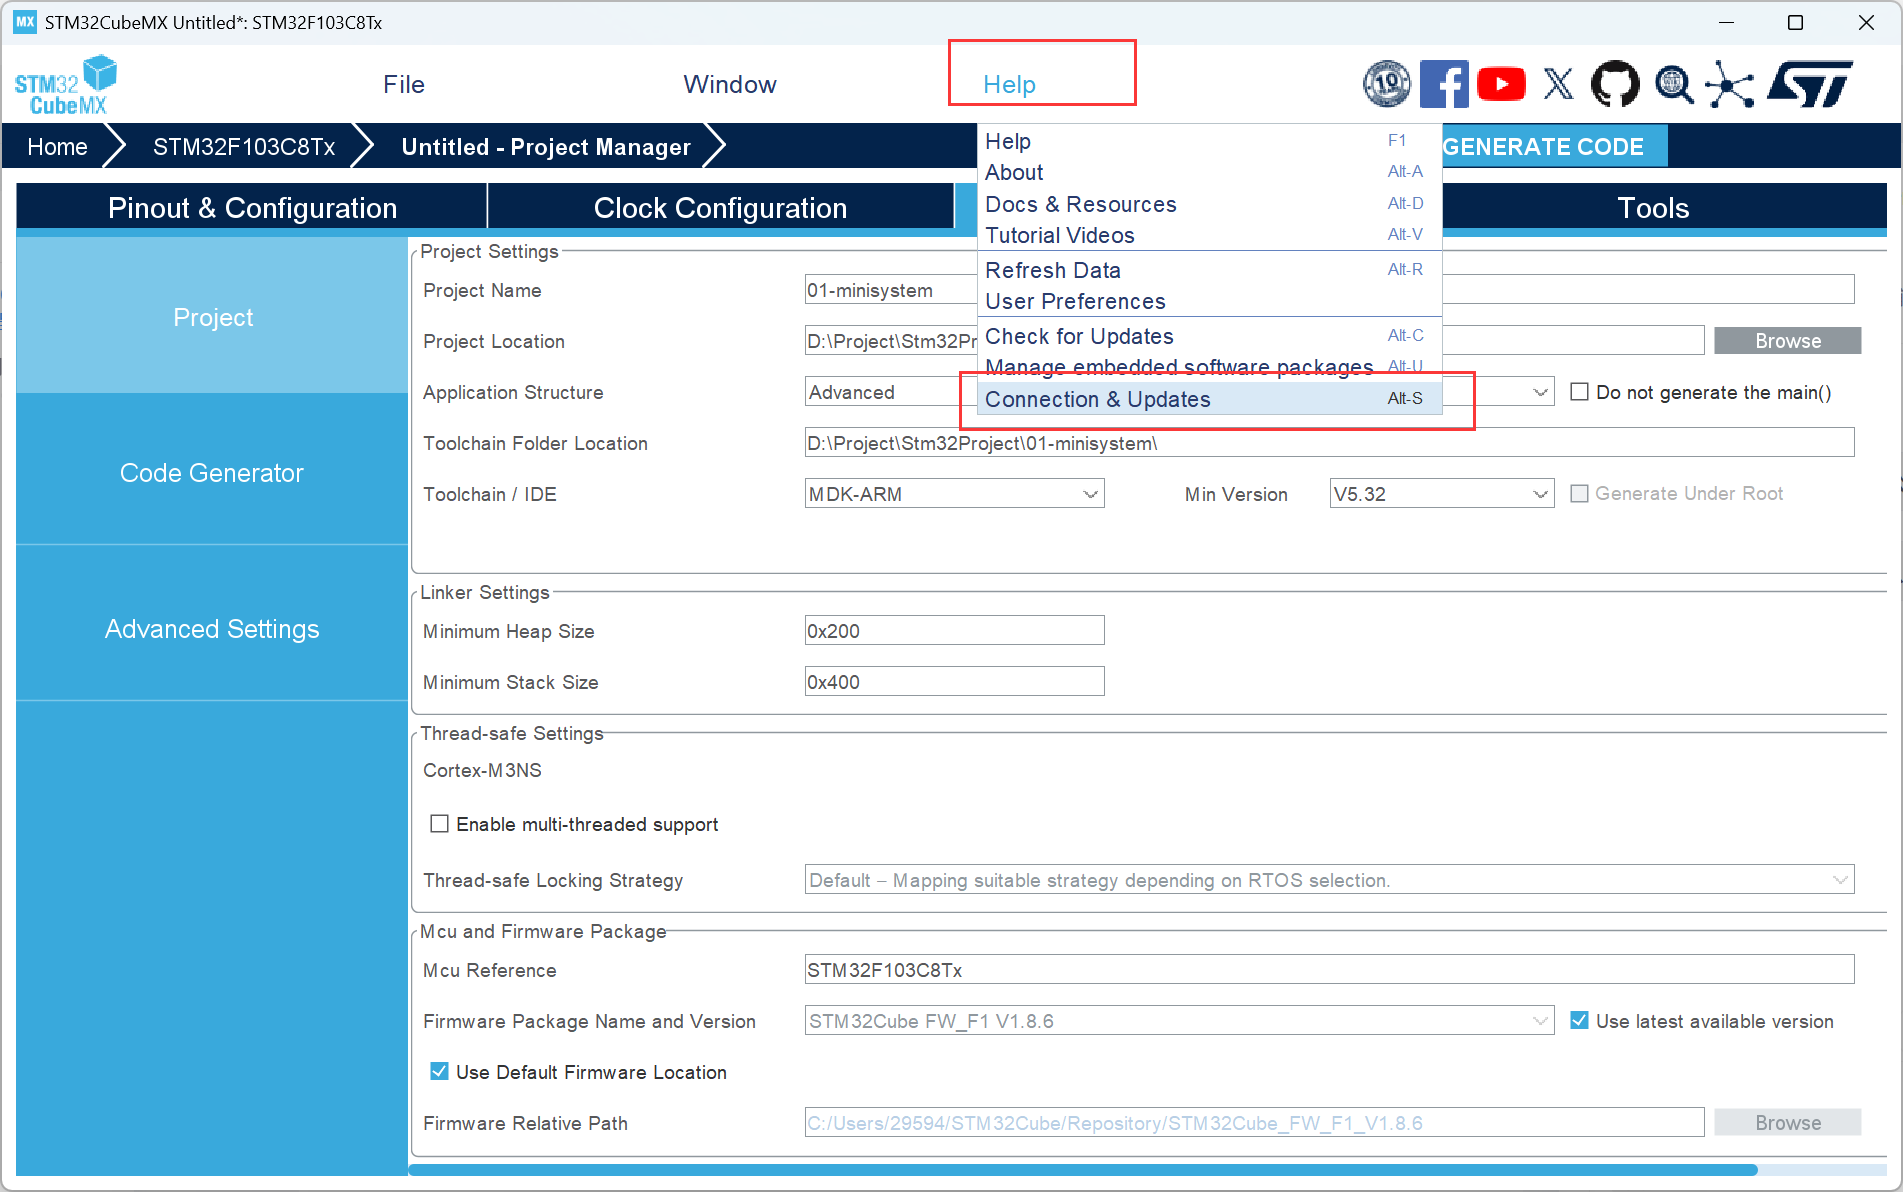Image resolution: width=1903 pixels, height=1192 pixels.
Task: Select 'Check for Updates' menu item
Action: click(1210, 336)
